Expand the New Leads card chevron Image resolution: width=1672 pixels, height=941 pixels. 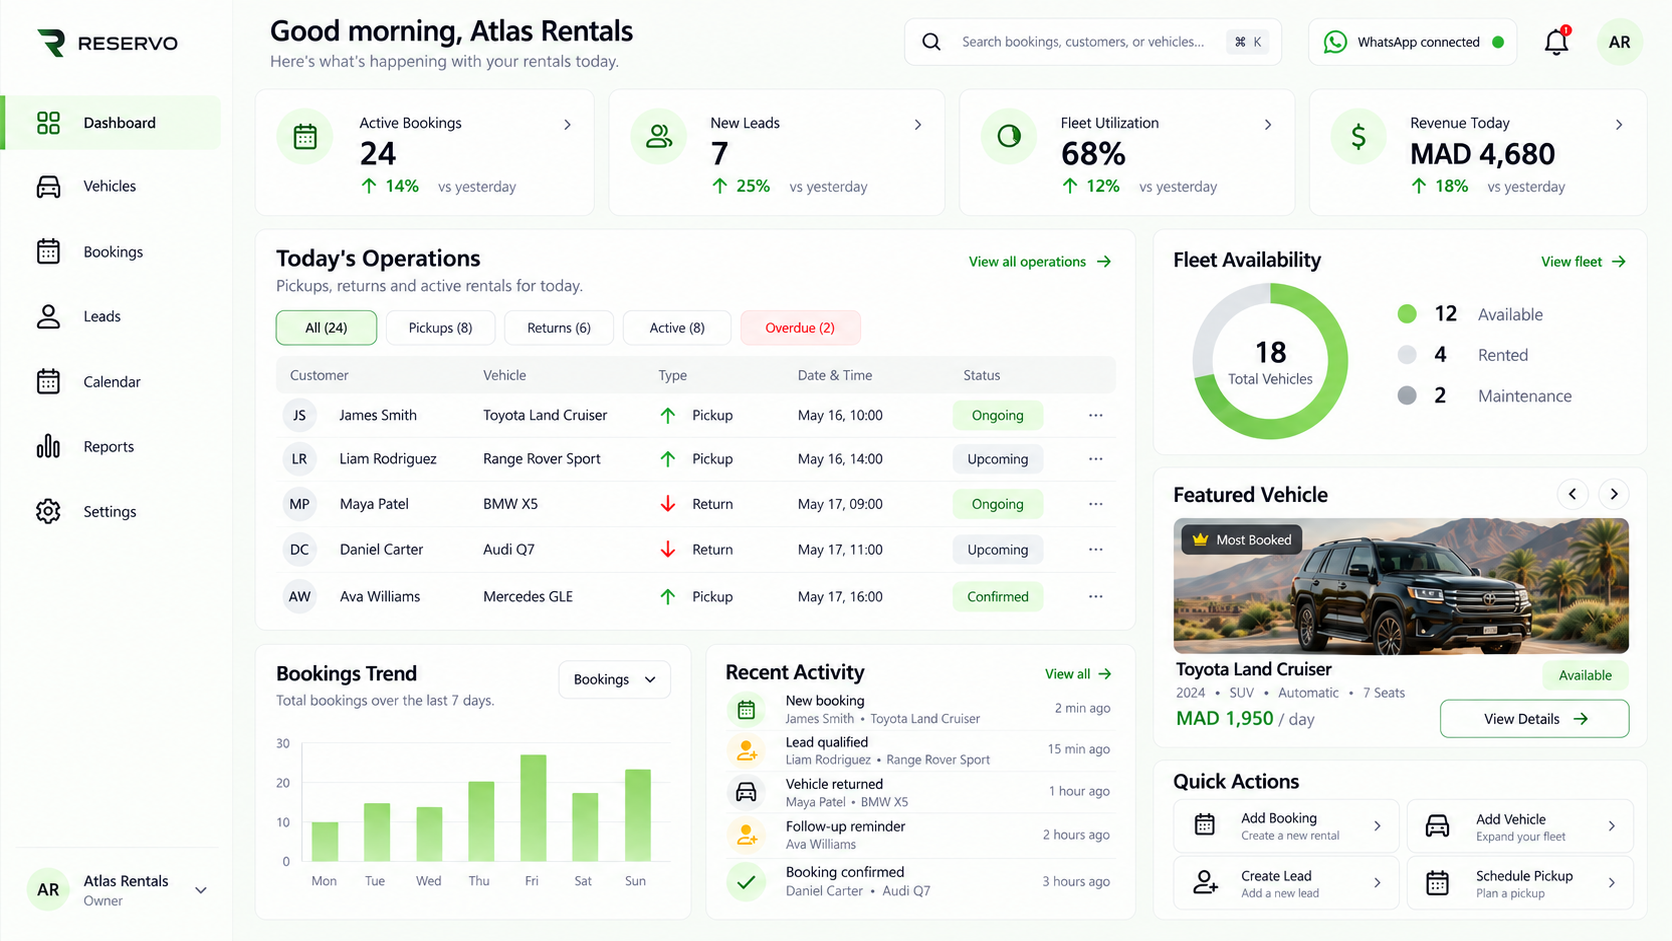point(917,125)
